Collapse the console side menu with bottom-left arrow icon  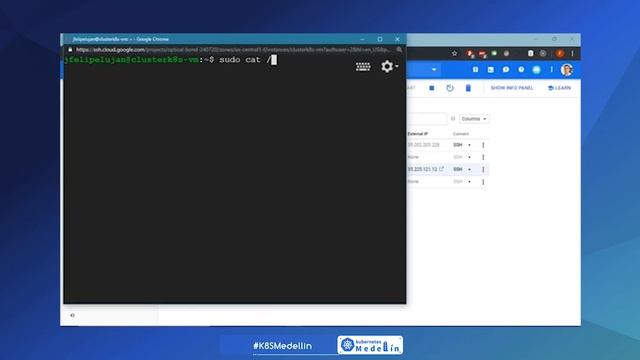(x=72, y=315)
